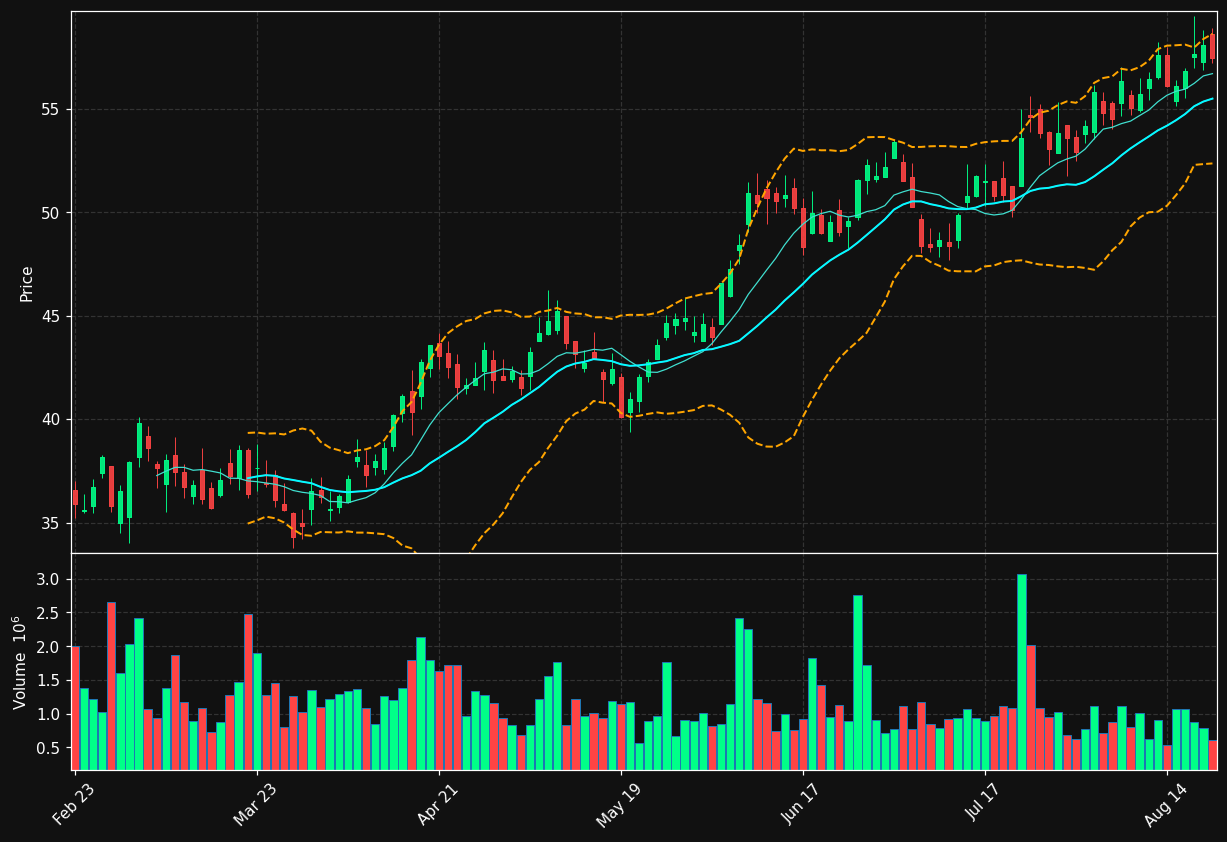The image size is (1227, 842).
Task: Click the "Volume 10⁶" axis title
Action: pos(20,662)
